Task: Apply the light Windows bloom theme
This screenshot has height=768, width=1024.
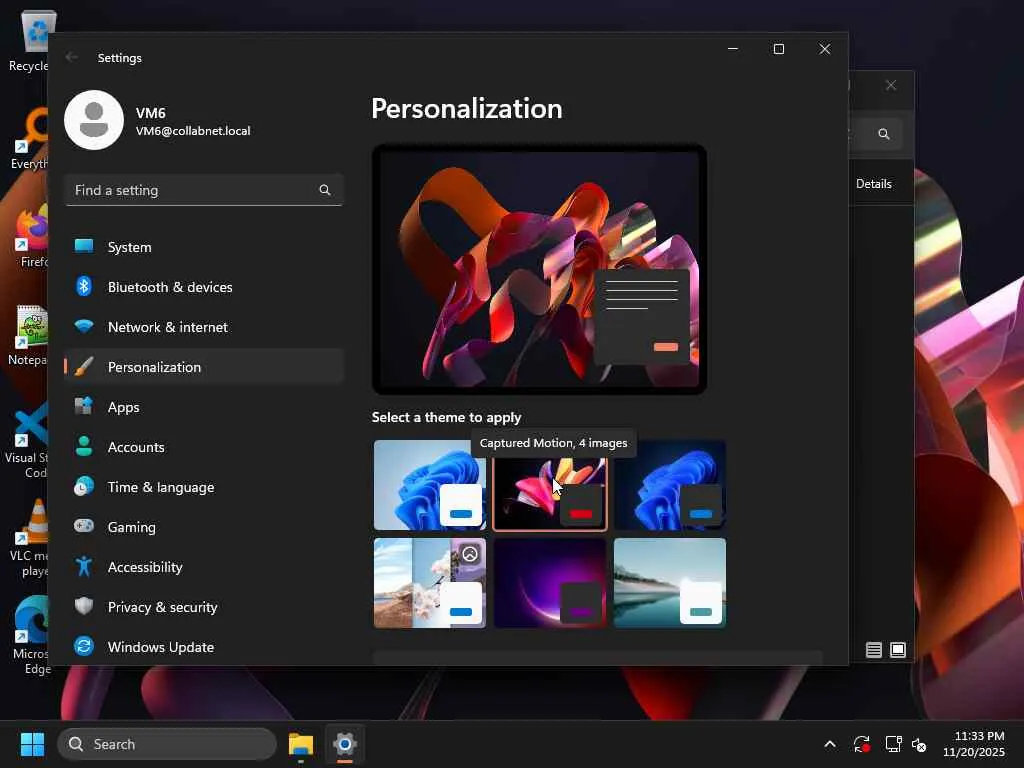Action: coord(430,485)
